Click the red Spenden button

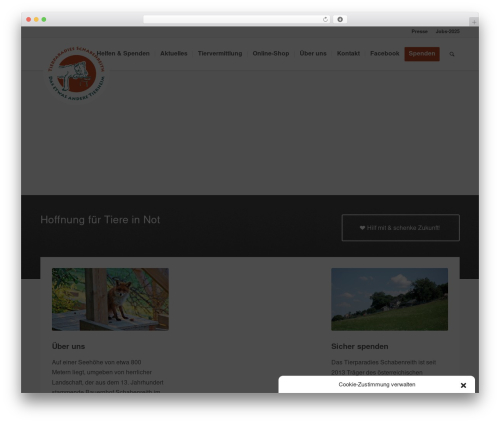click(x=422, y=54)
